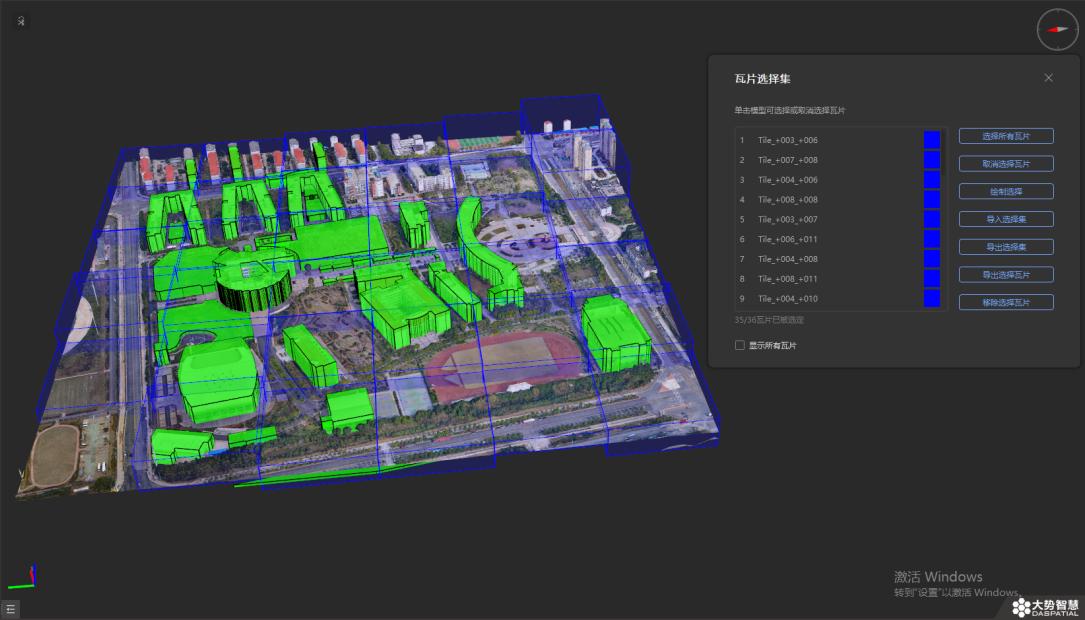1085x620 pixels.
Task: Select the Tile_+004_+010 row
Action: click(x=839, y=299)
